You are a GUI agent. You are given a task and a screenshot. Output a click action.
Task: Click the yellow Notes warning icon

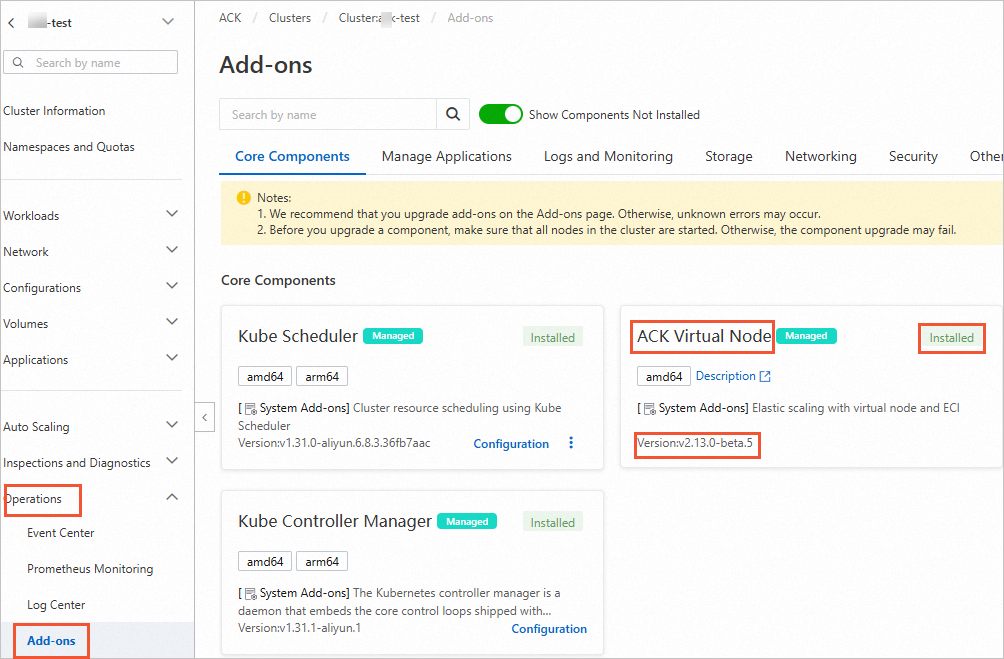243,198
